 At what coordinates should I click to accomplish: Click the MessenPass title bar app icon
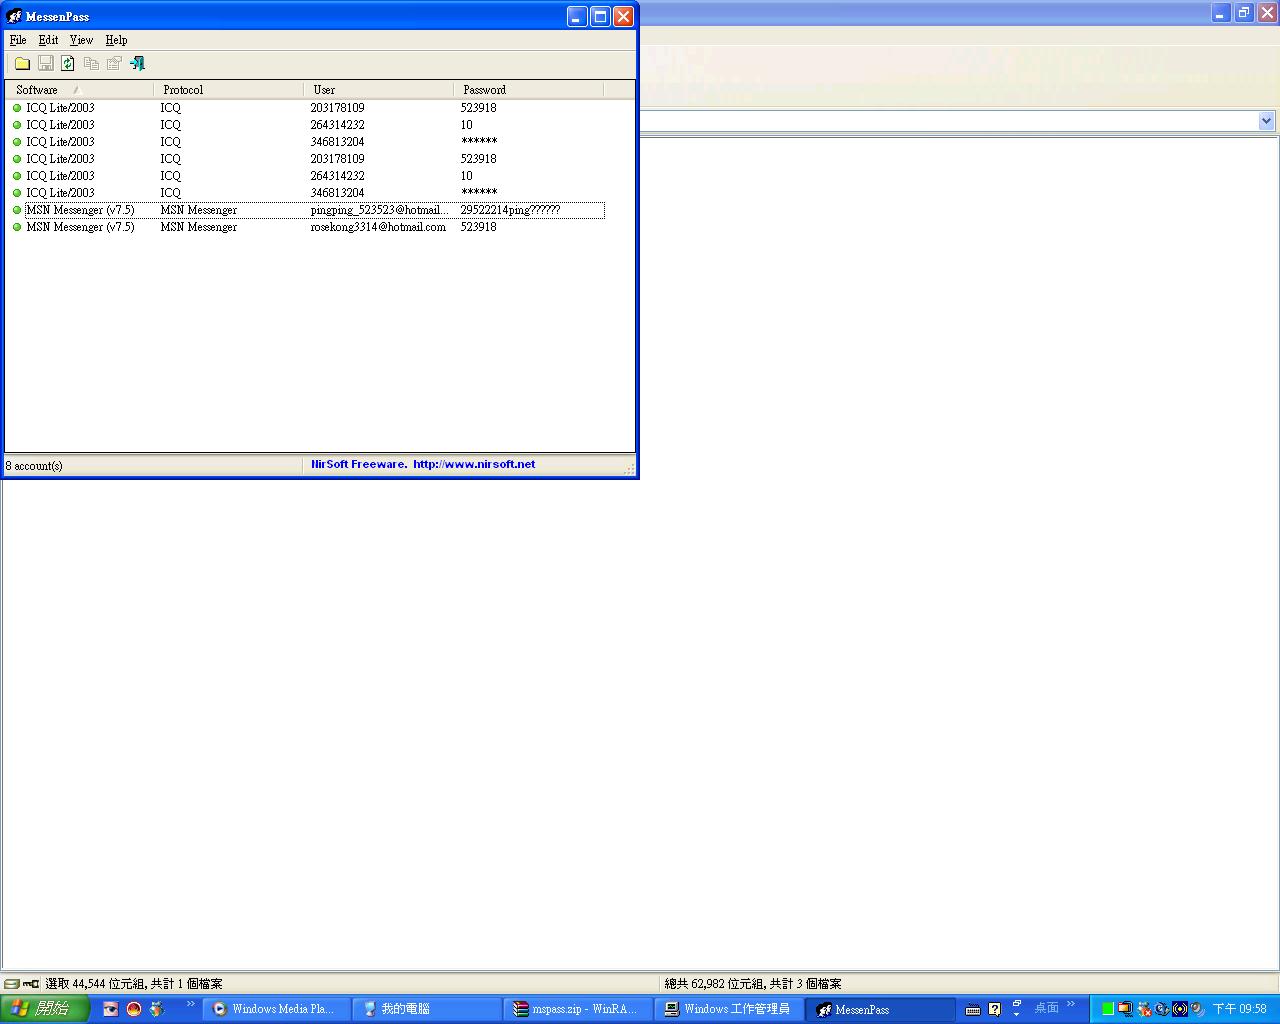14,16
